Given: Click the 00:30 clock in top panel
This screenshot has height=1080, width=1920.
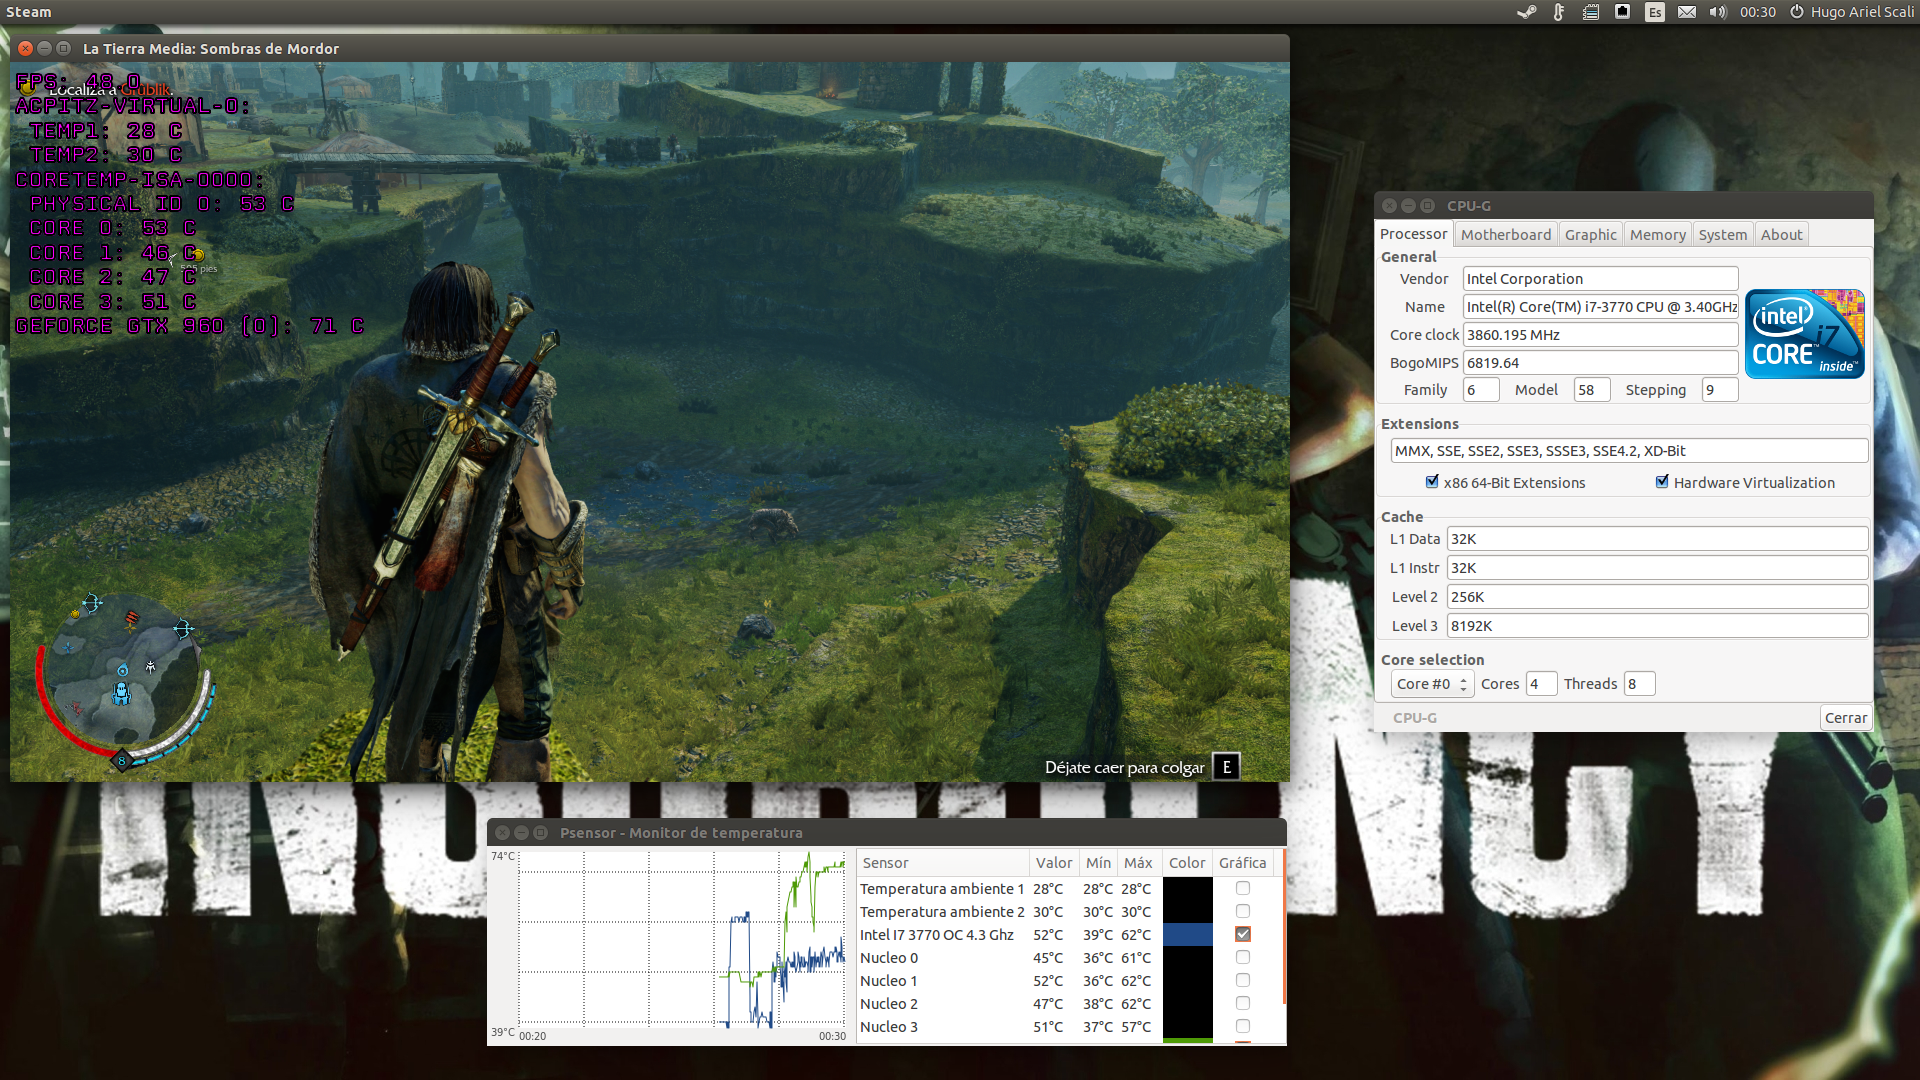Looking at the screenshot, I should 1757,12.
